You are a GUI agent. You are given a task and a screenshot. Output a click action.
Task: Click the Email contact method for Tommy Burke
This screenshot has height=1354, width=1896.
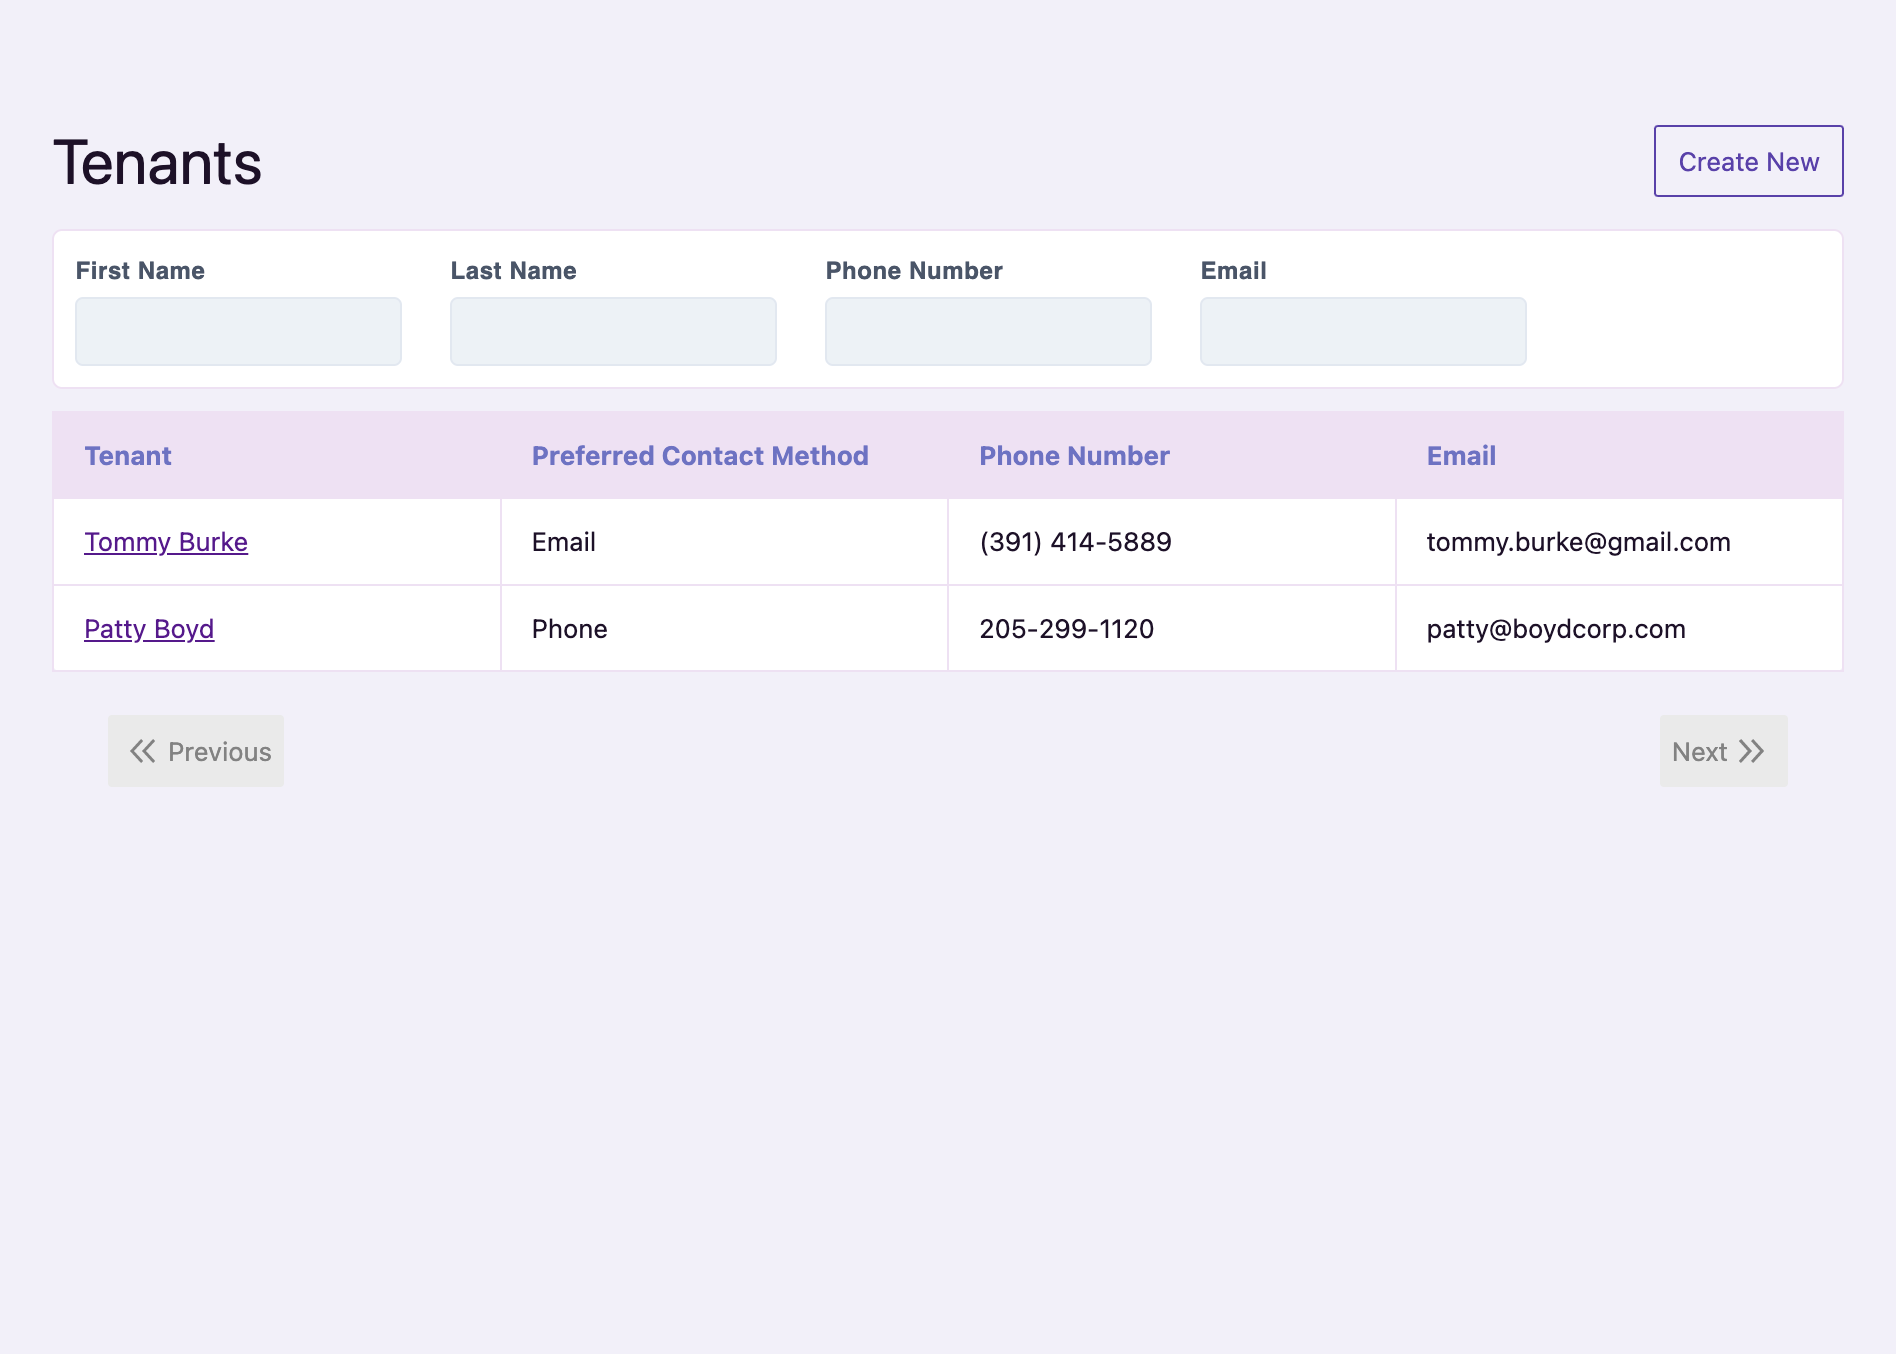(562, 542)
